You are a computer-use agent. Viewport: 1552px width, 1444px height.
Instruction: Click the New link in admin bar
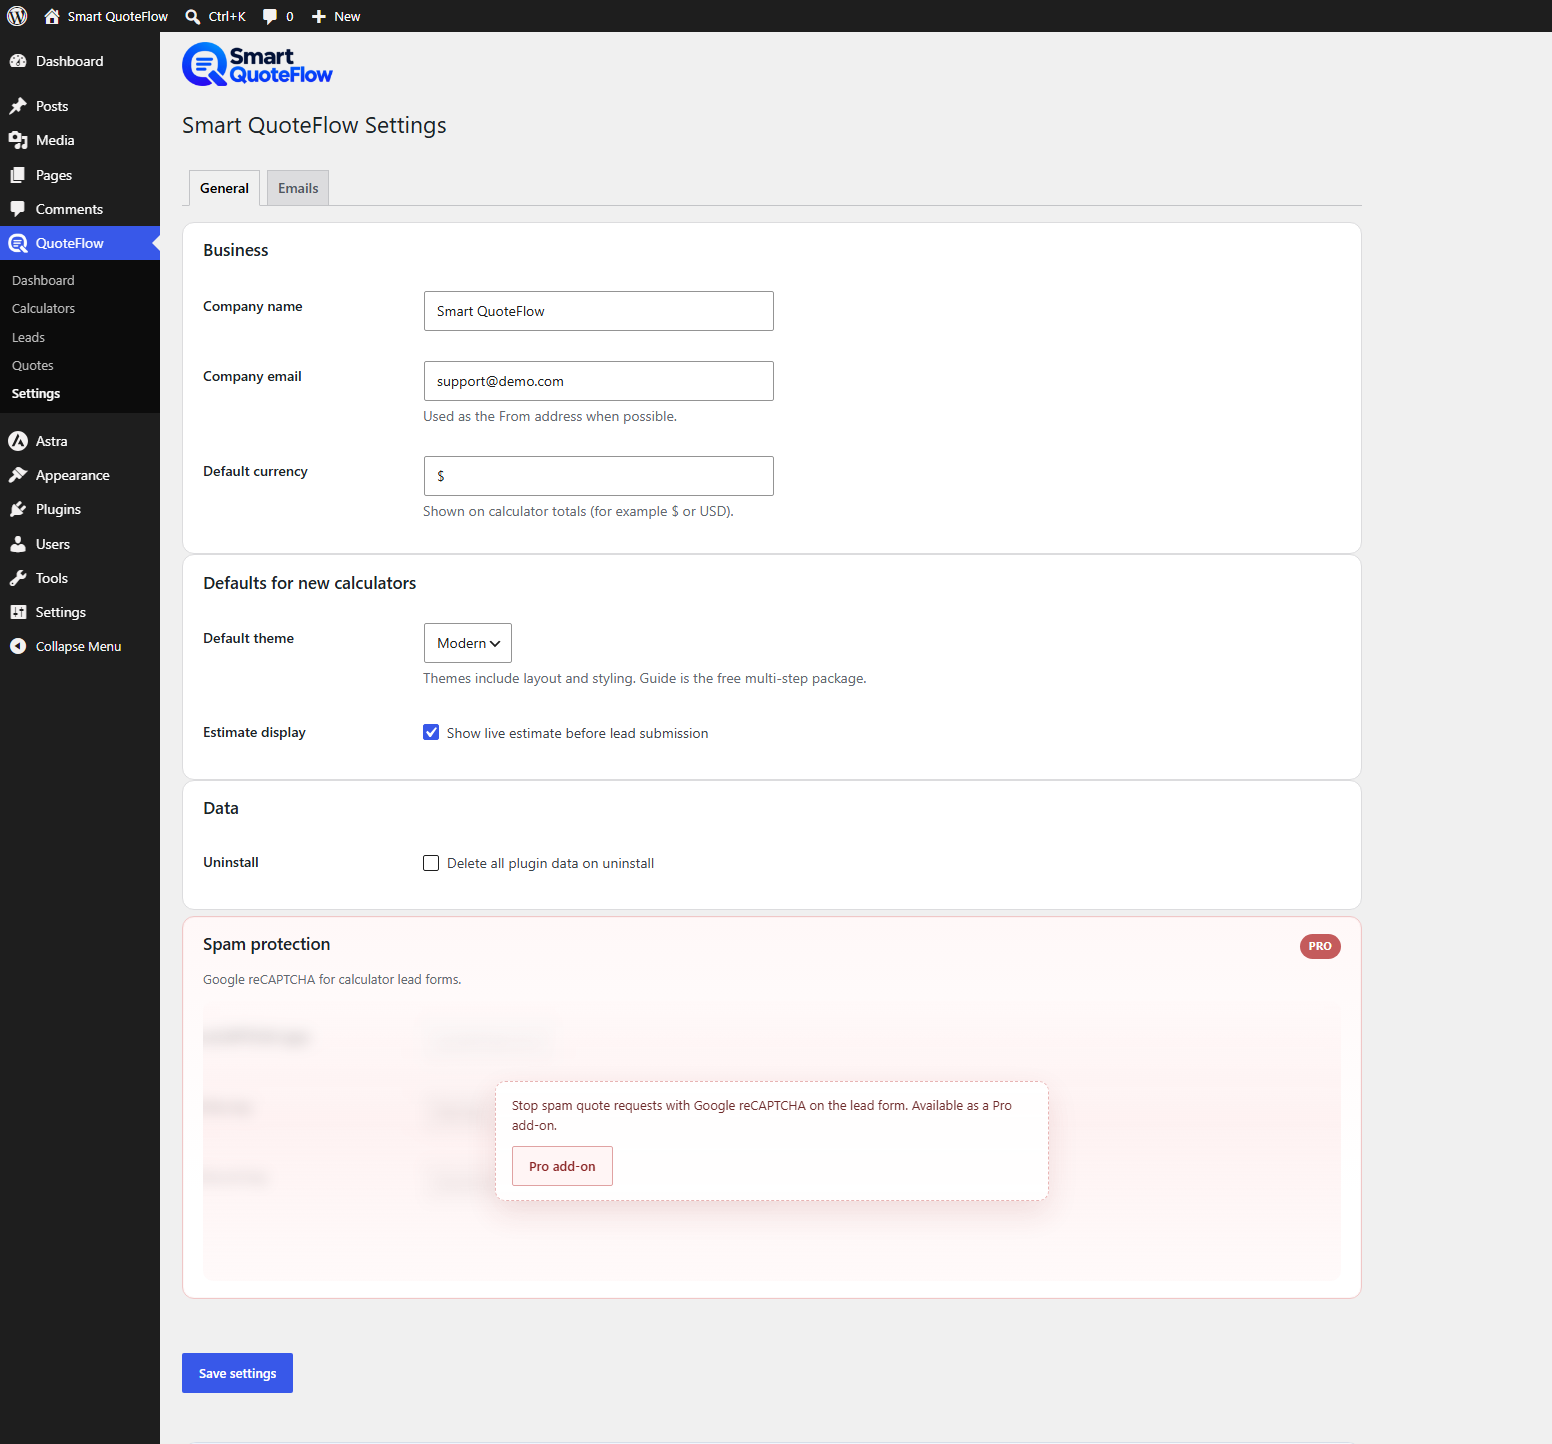(347, 16)
